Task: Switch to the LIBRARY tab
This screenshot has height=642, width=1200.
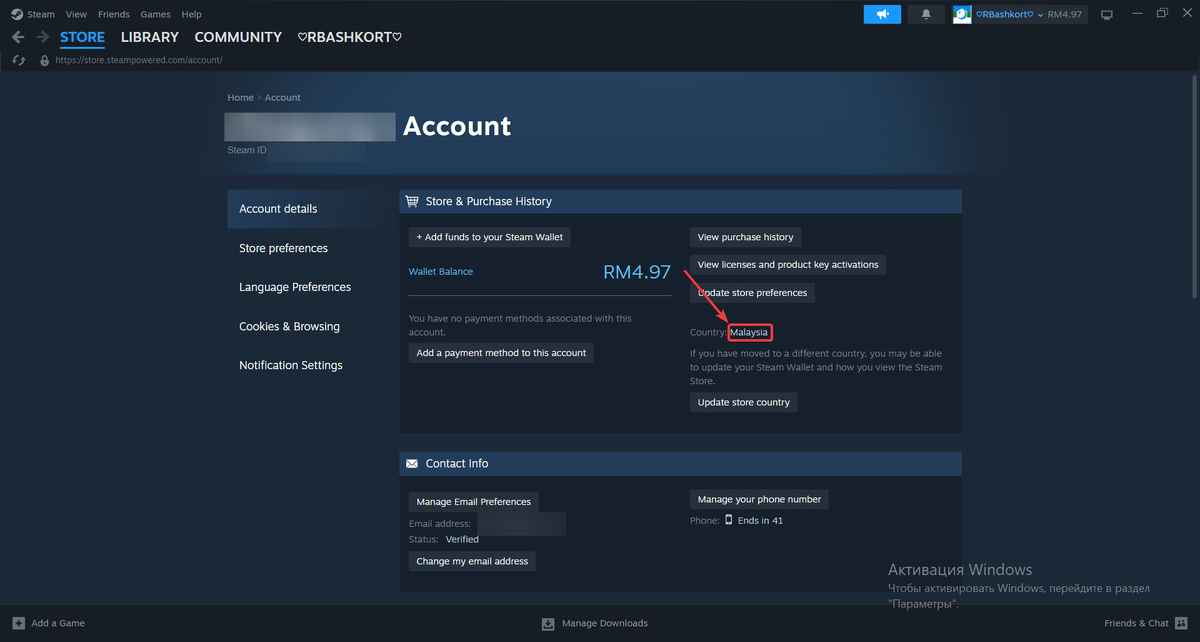Action: (150, 37)
